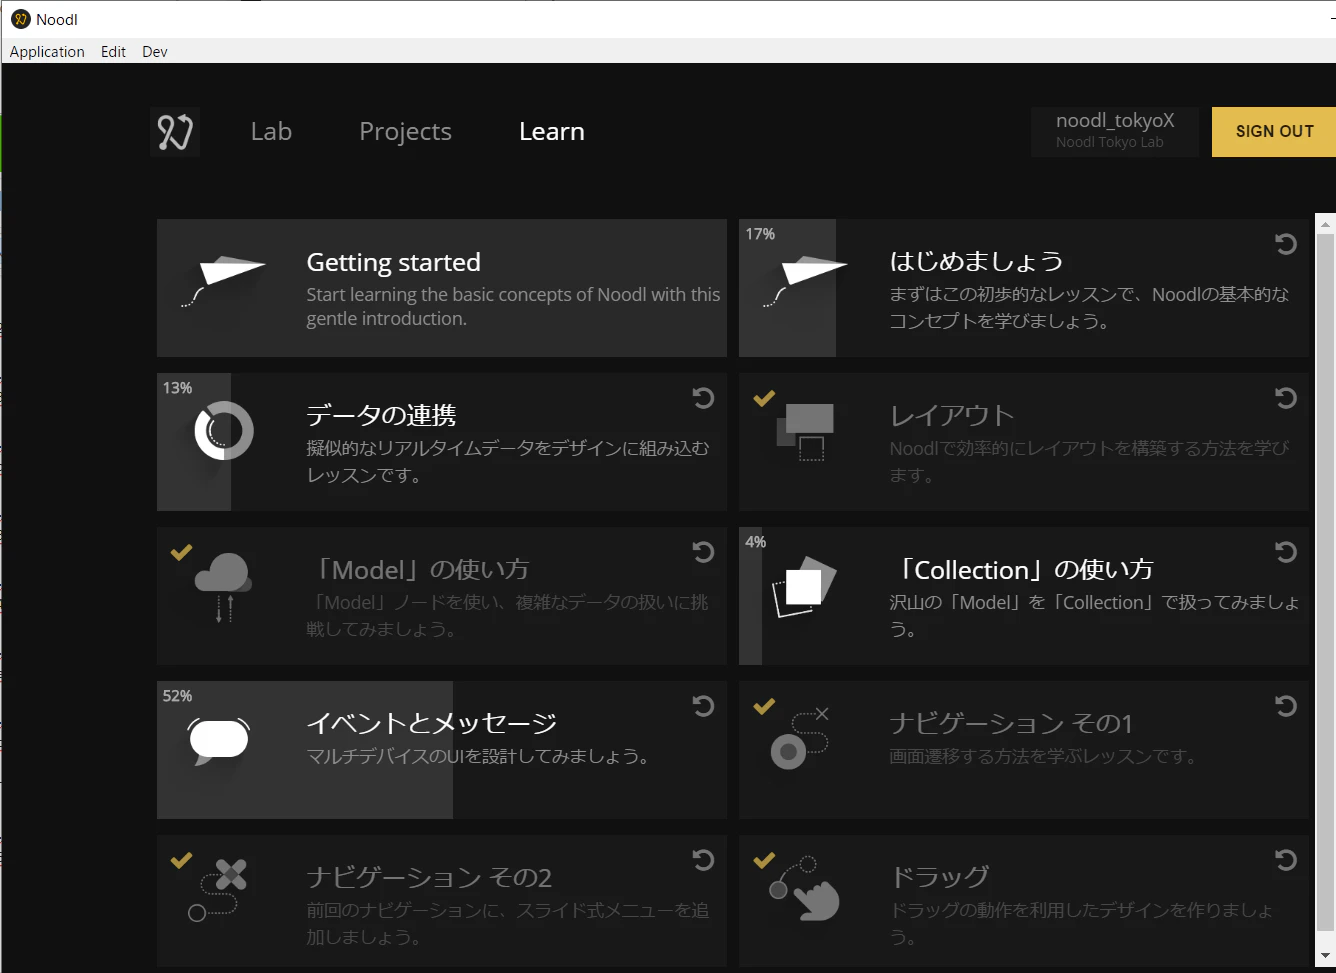This screenshot has width=1336, height=973.
Task: Click the cloud icon of 「Model」の使い方
Action: click(x=223, y=586)
